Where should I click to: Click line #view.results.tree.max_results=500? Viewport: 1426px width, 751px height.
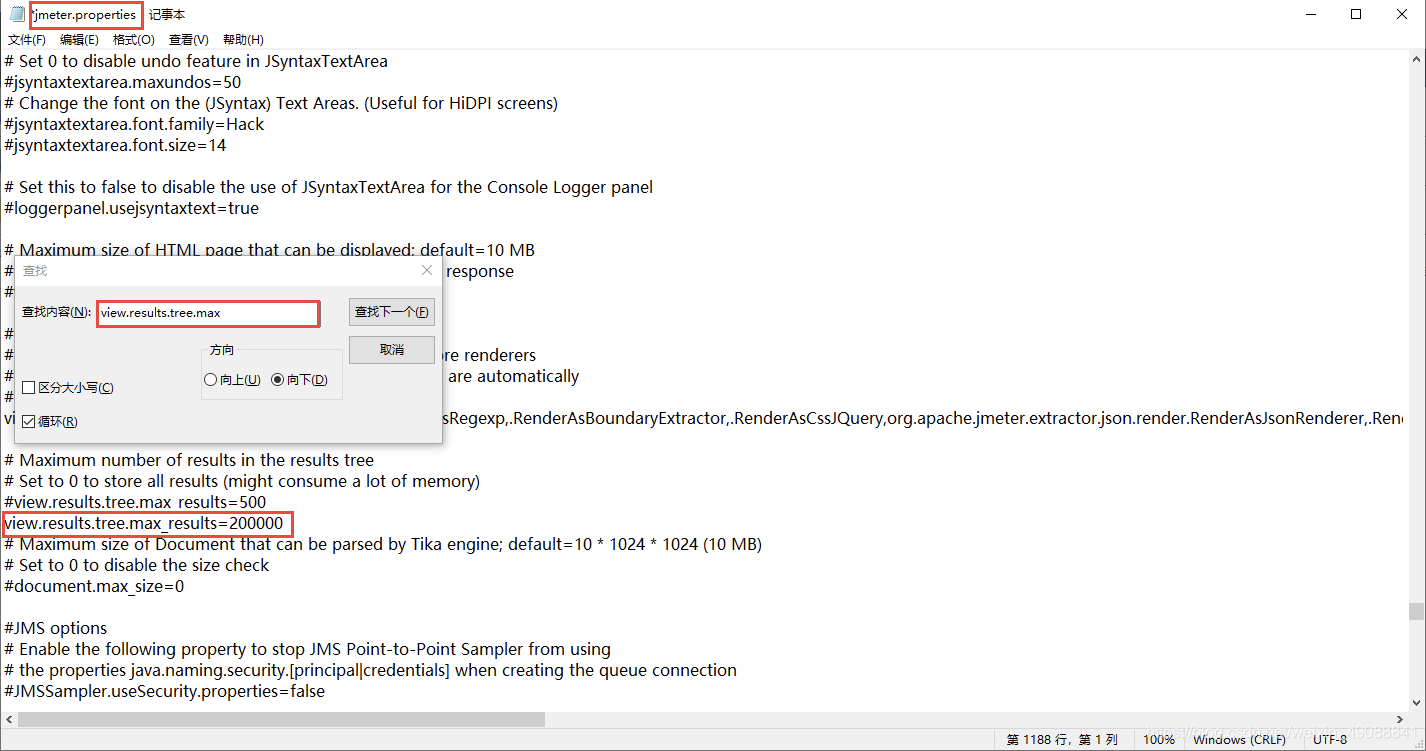coord(135,502)
